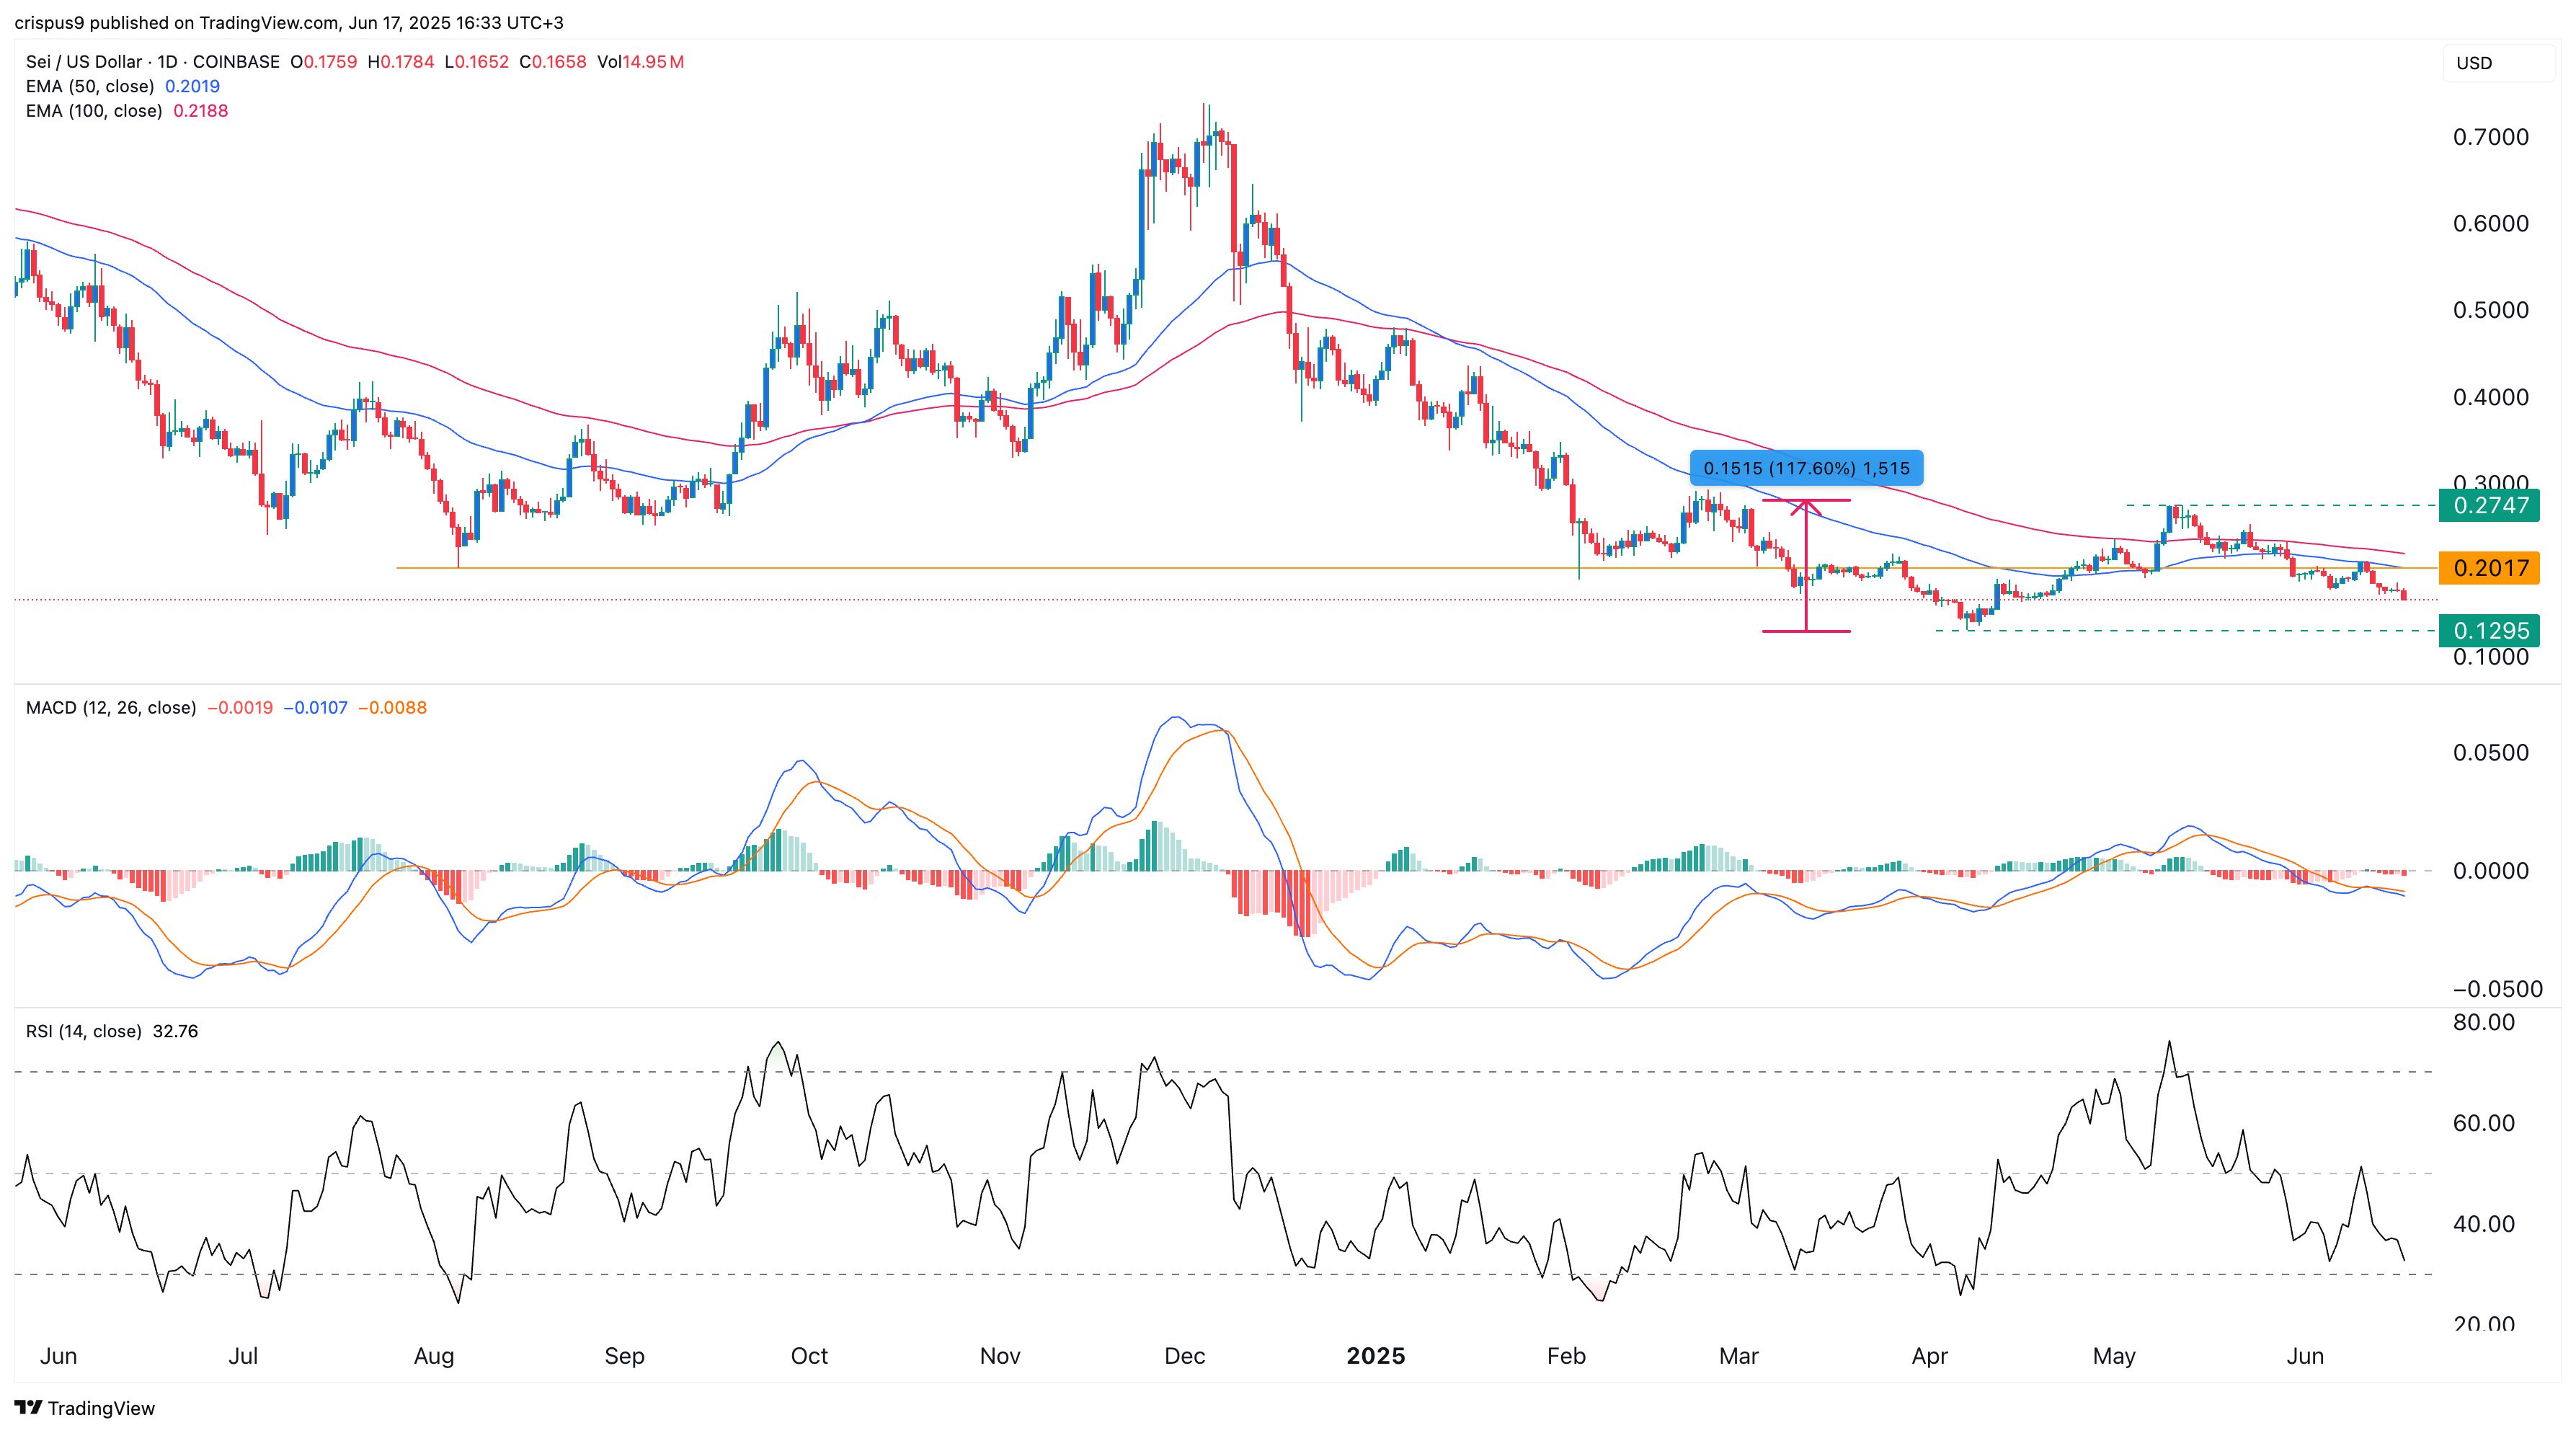Viewport: 2576px width, 1433px height.
Task: Click the 2025 label on time axis
Action: tap(1375, 1356)
